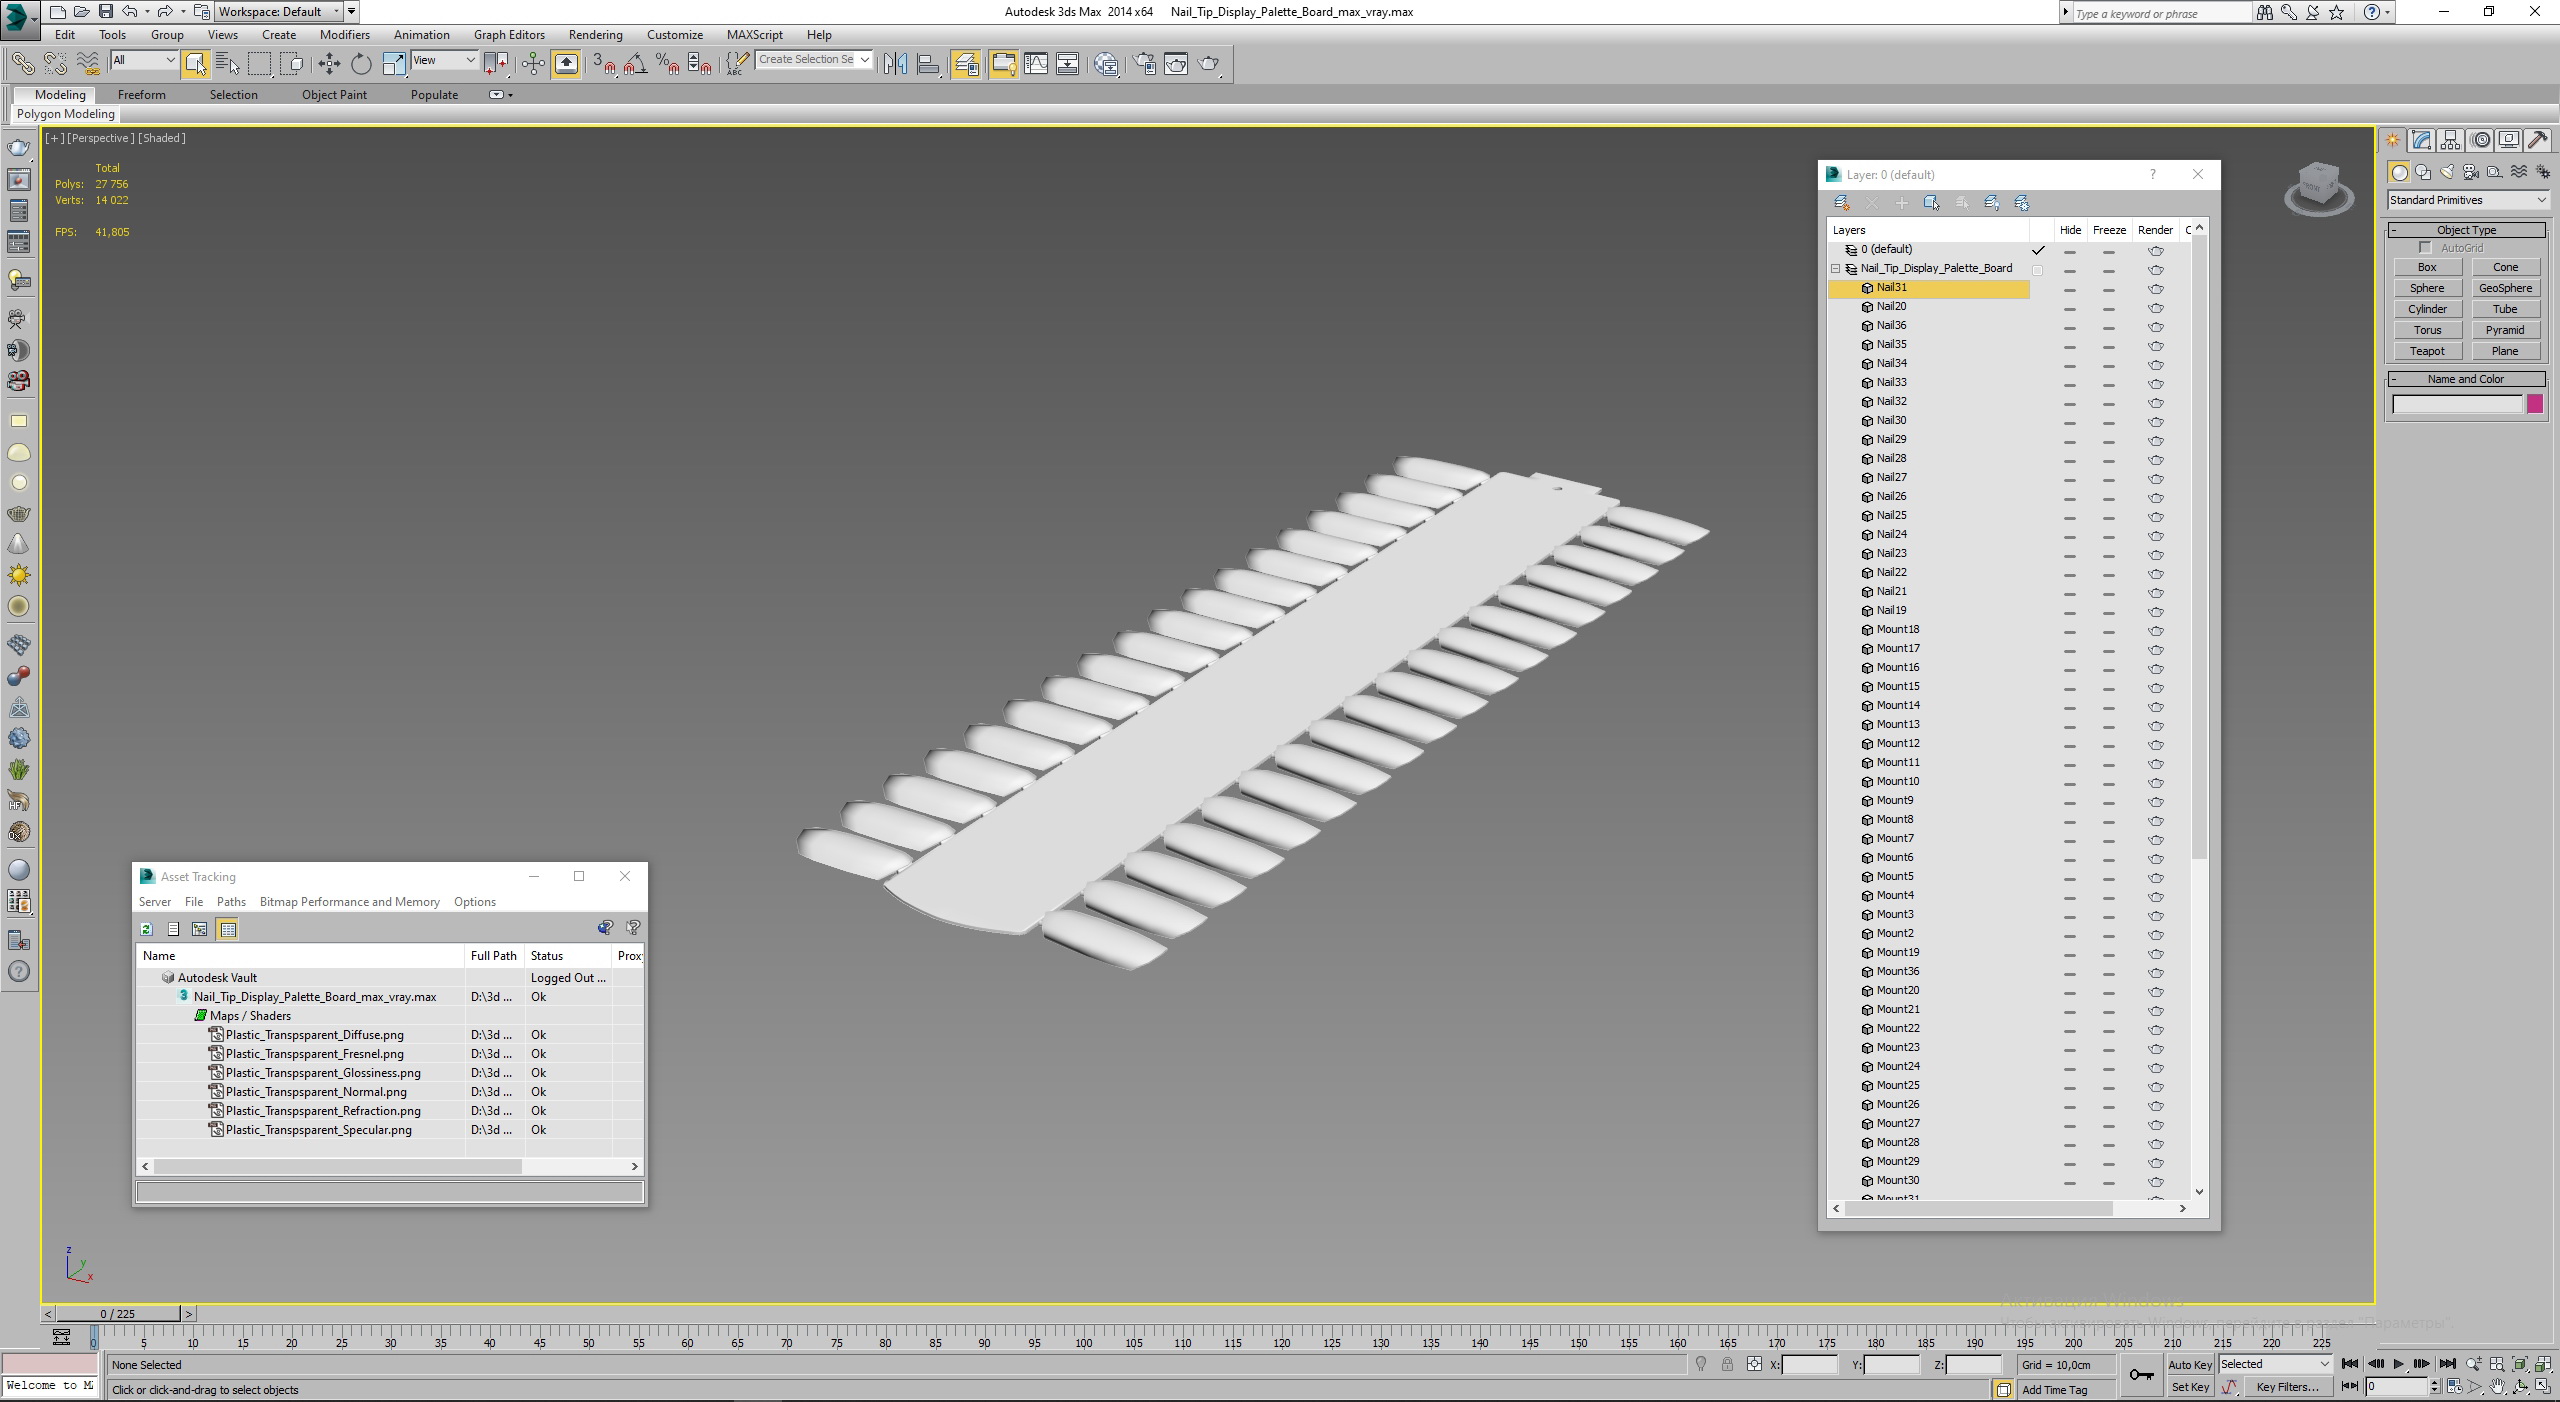Open the Utilities hammer panel tab

[x=2537, y=140]
